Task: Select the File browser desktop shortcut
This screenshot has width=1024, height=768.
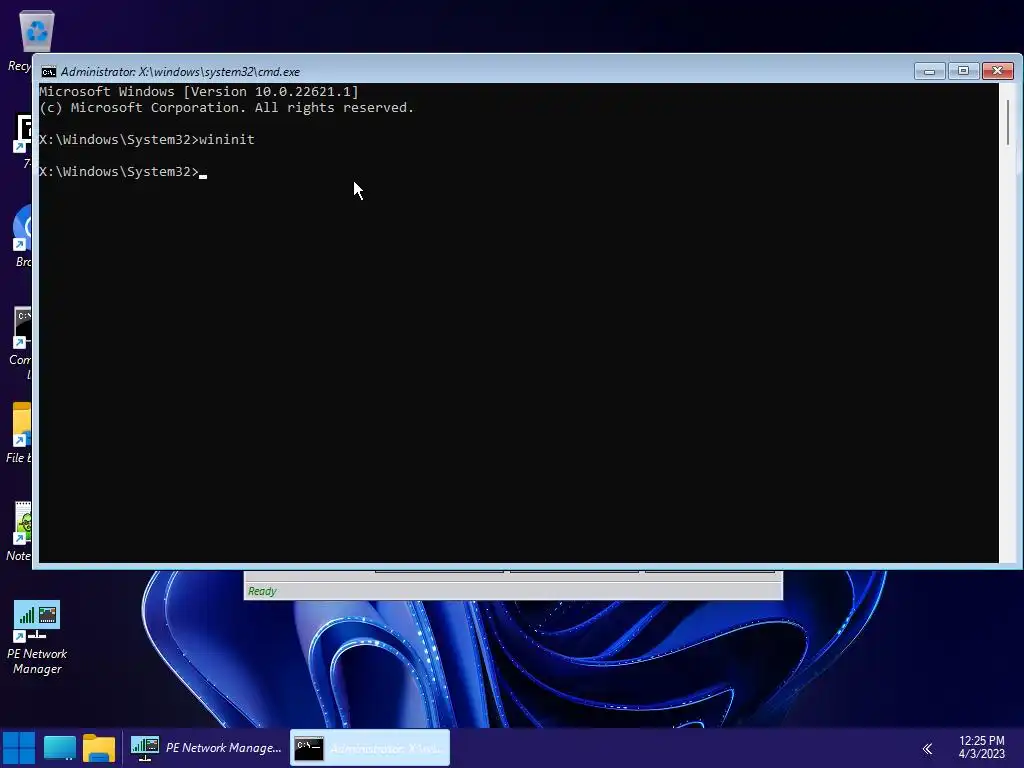Action: tap(20, 434)
